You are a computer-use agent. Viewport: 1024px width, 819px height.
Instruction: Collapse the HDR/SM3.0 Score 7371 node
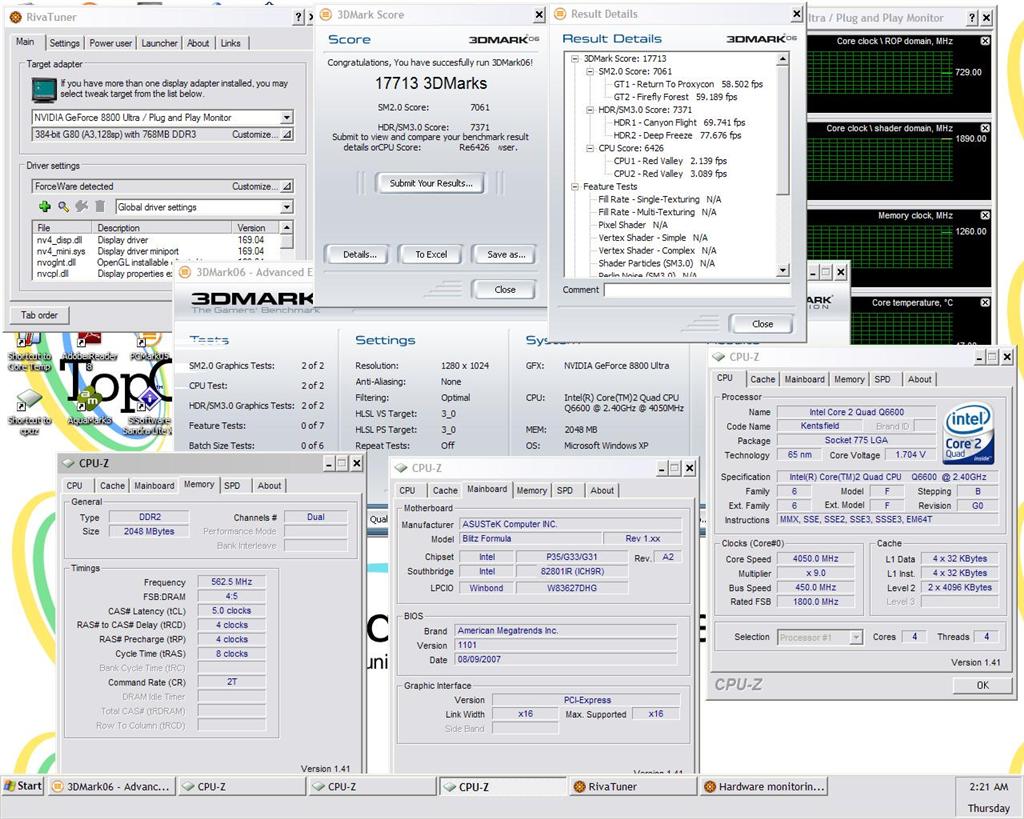tap(590, 110)
